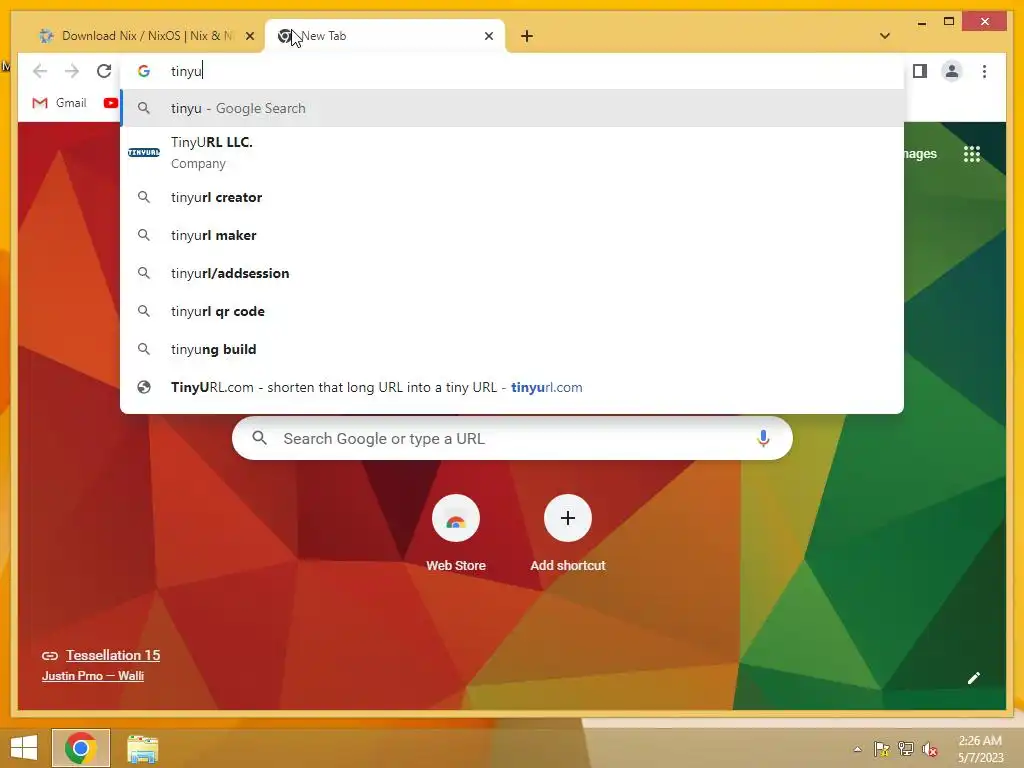This screenshot has width=1024, height=768.
Task: Switch to the Download Nix / NixOS tab
Action: (146, 36)
